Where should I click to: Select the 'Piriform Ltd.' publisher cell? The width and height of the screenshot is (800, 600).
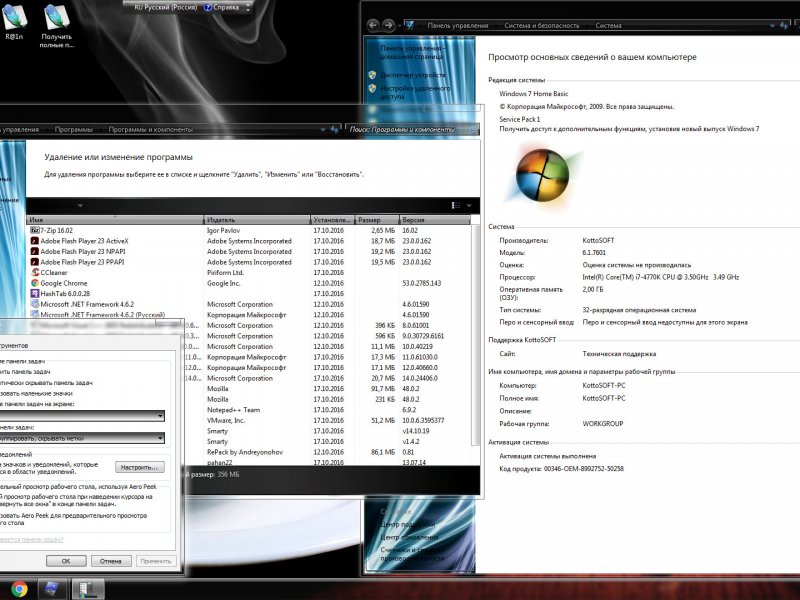(x=226, y=273)
